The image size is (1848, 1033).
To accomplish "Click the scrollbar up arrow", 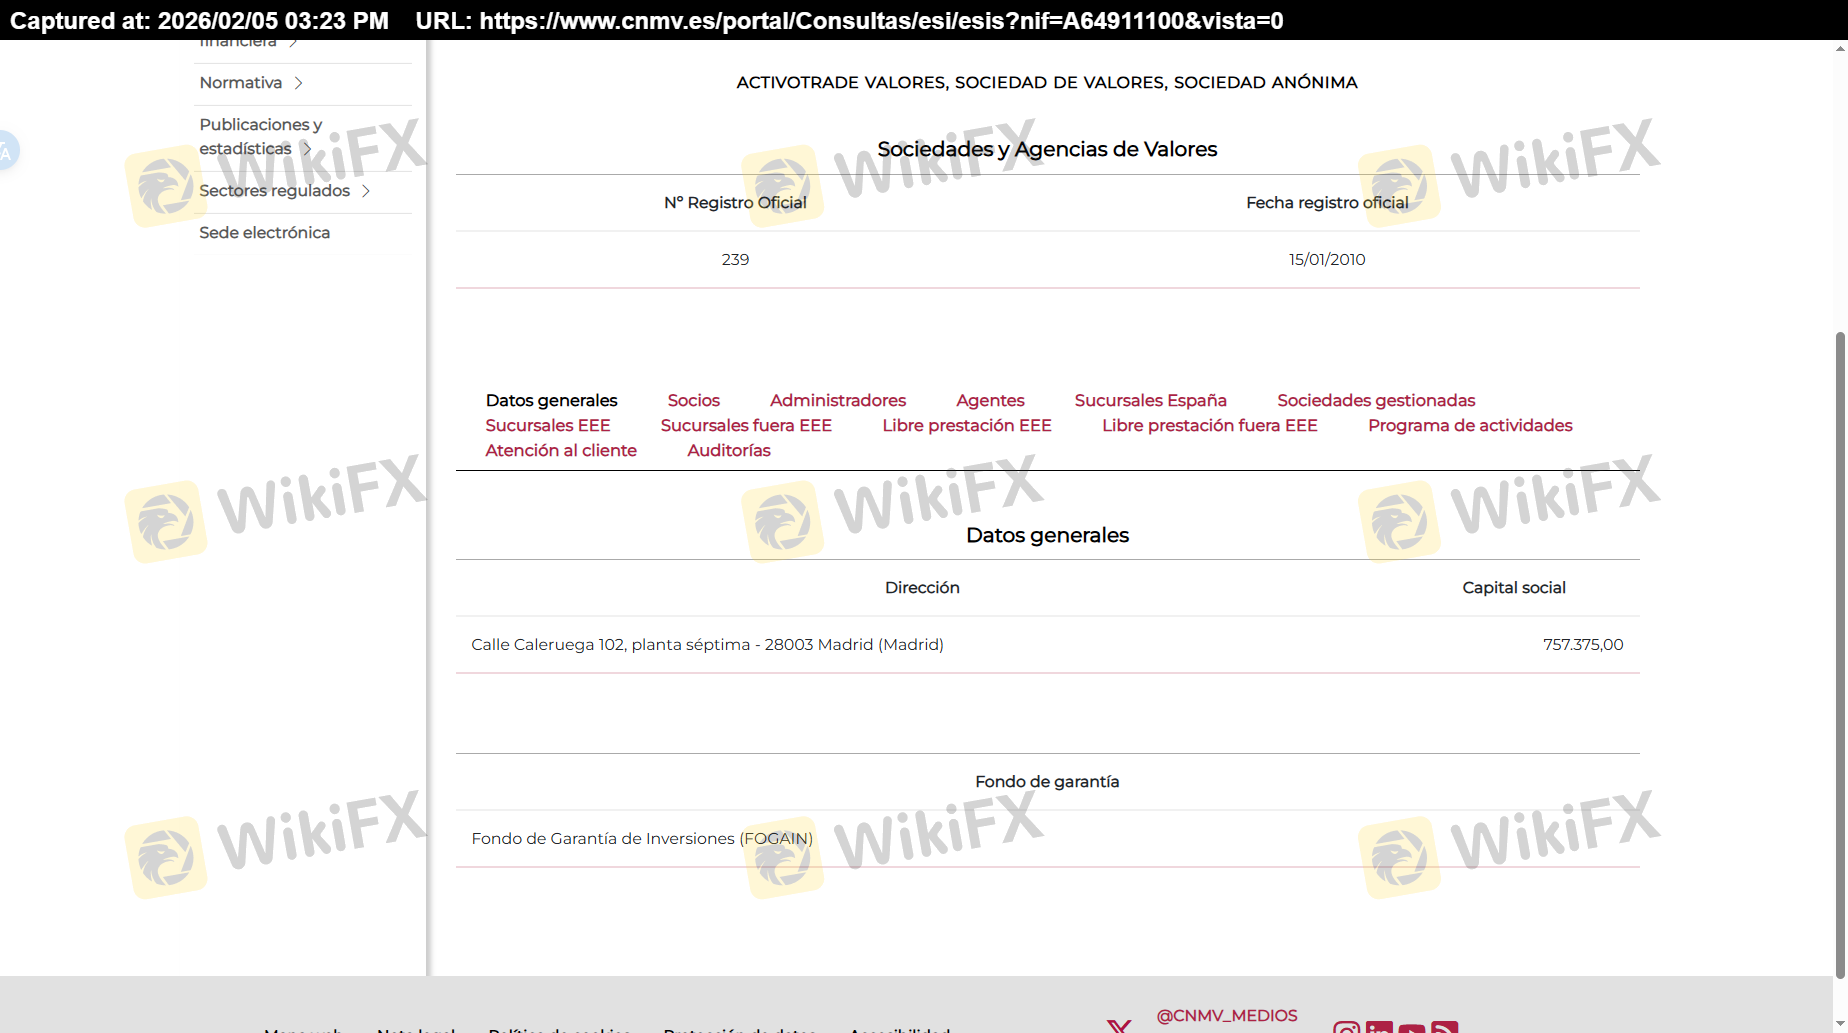I will pos(1840,47).
